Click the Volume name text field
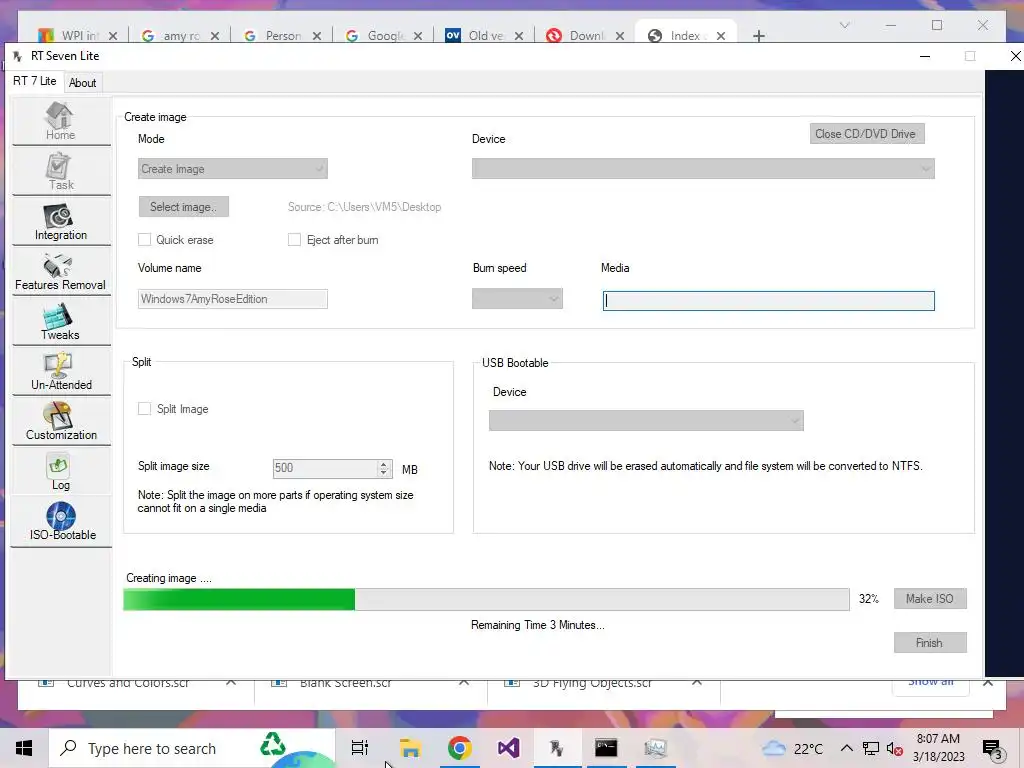1024x768 pixels. click(x=232, y=299)
